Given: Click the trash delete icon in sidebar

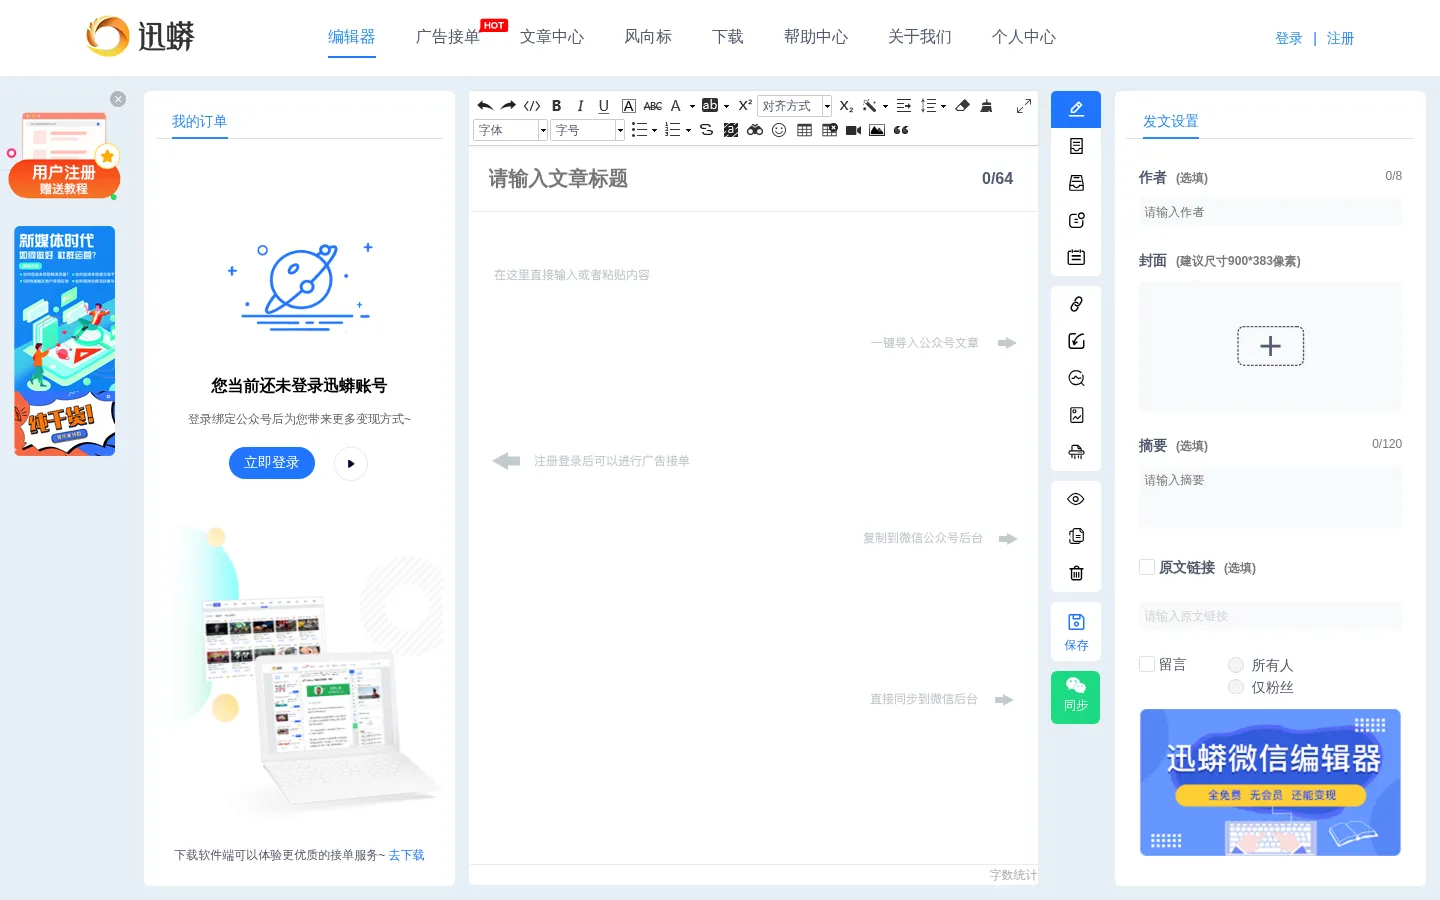Looking at the screenshot, I should [x=1076, y=573].
